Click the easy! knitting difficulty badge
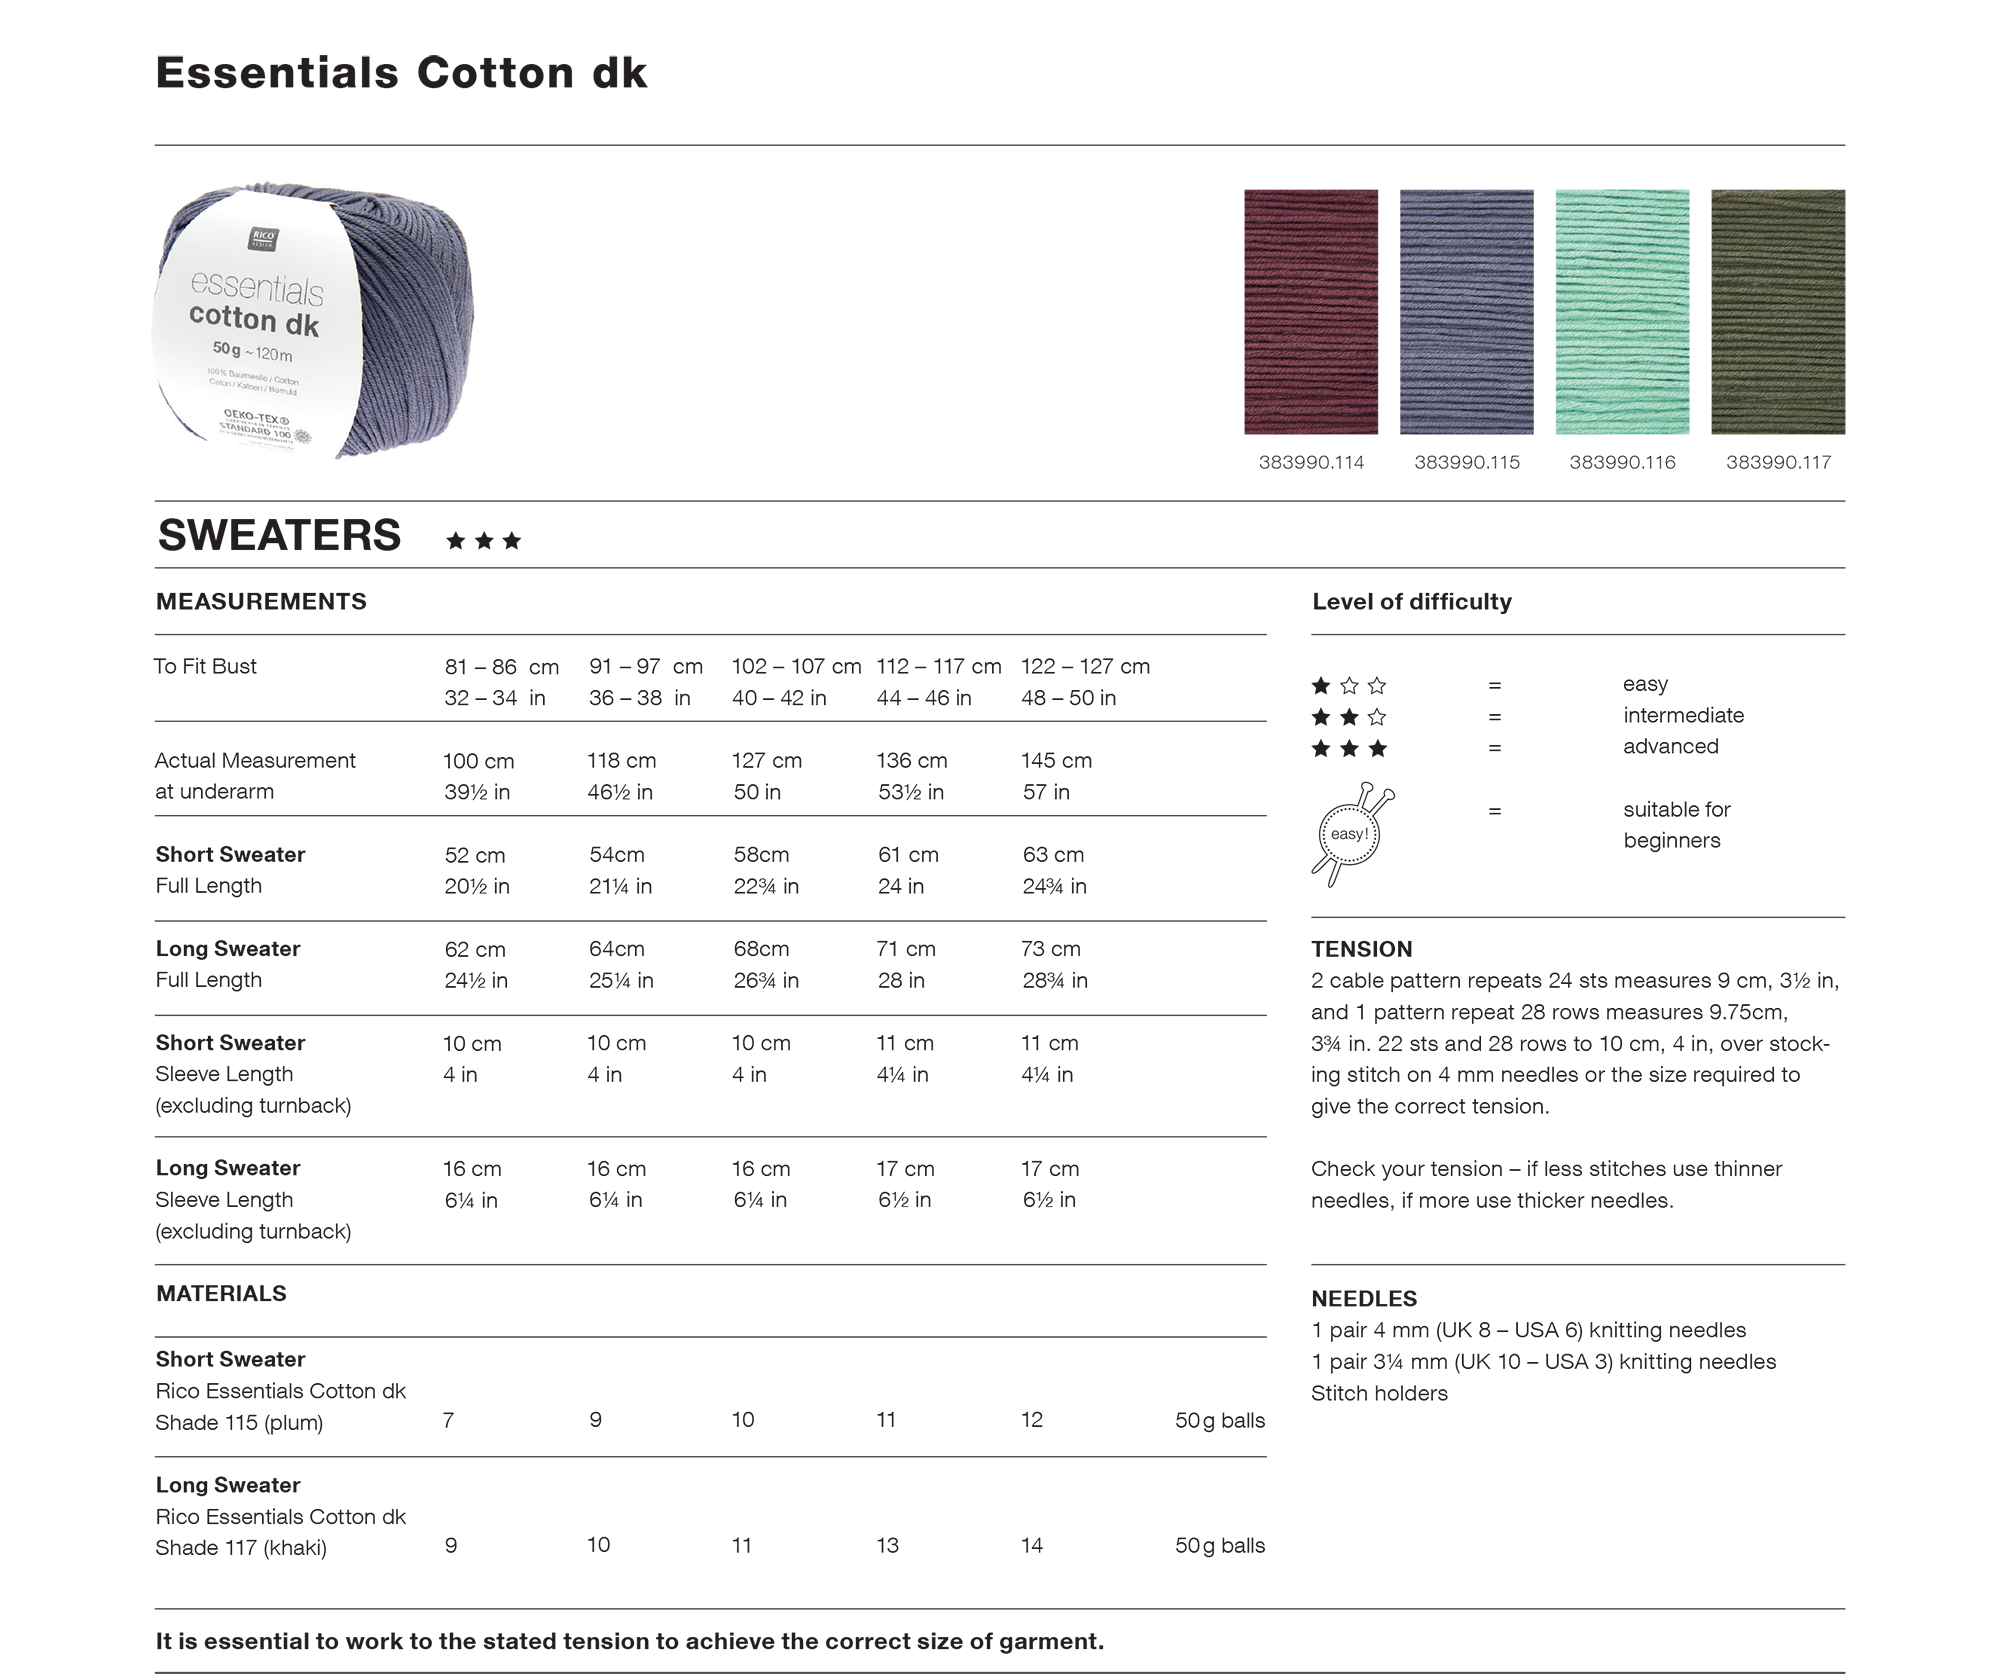The image size is (2000, 1677). point(1349,834)
